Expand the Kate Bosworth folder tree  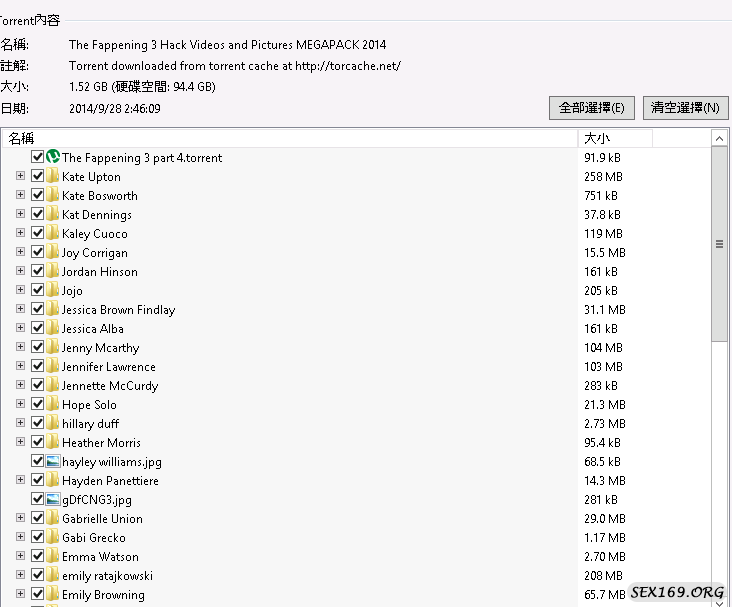[20, 195]
